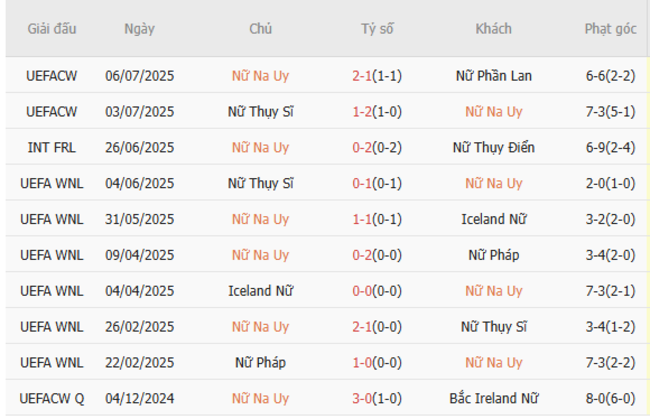The width and height of the screenshot is (650, 419).
Task: Select the 'Khách' column header
Action: click(493, 29)
